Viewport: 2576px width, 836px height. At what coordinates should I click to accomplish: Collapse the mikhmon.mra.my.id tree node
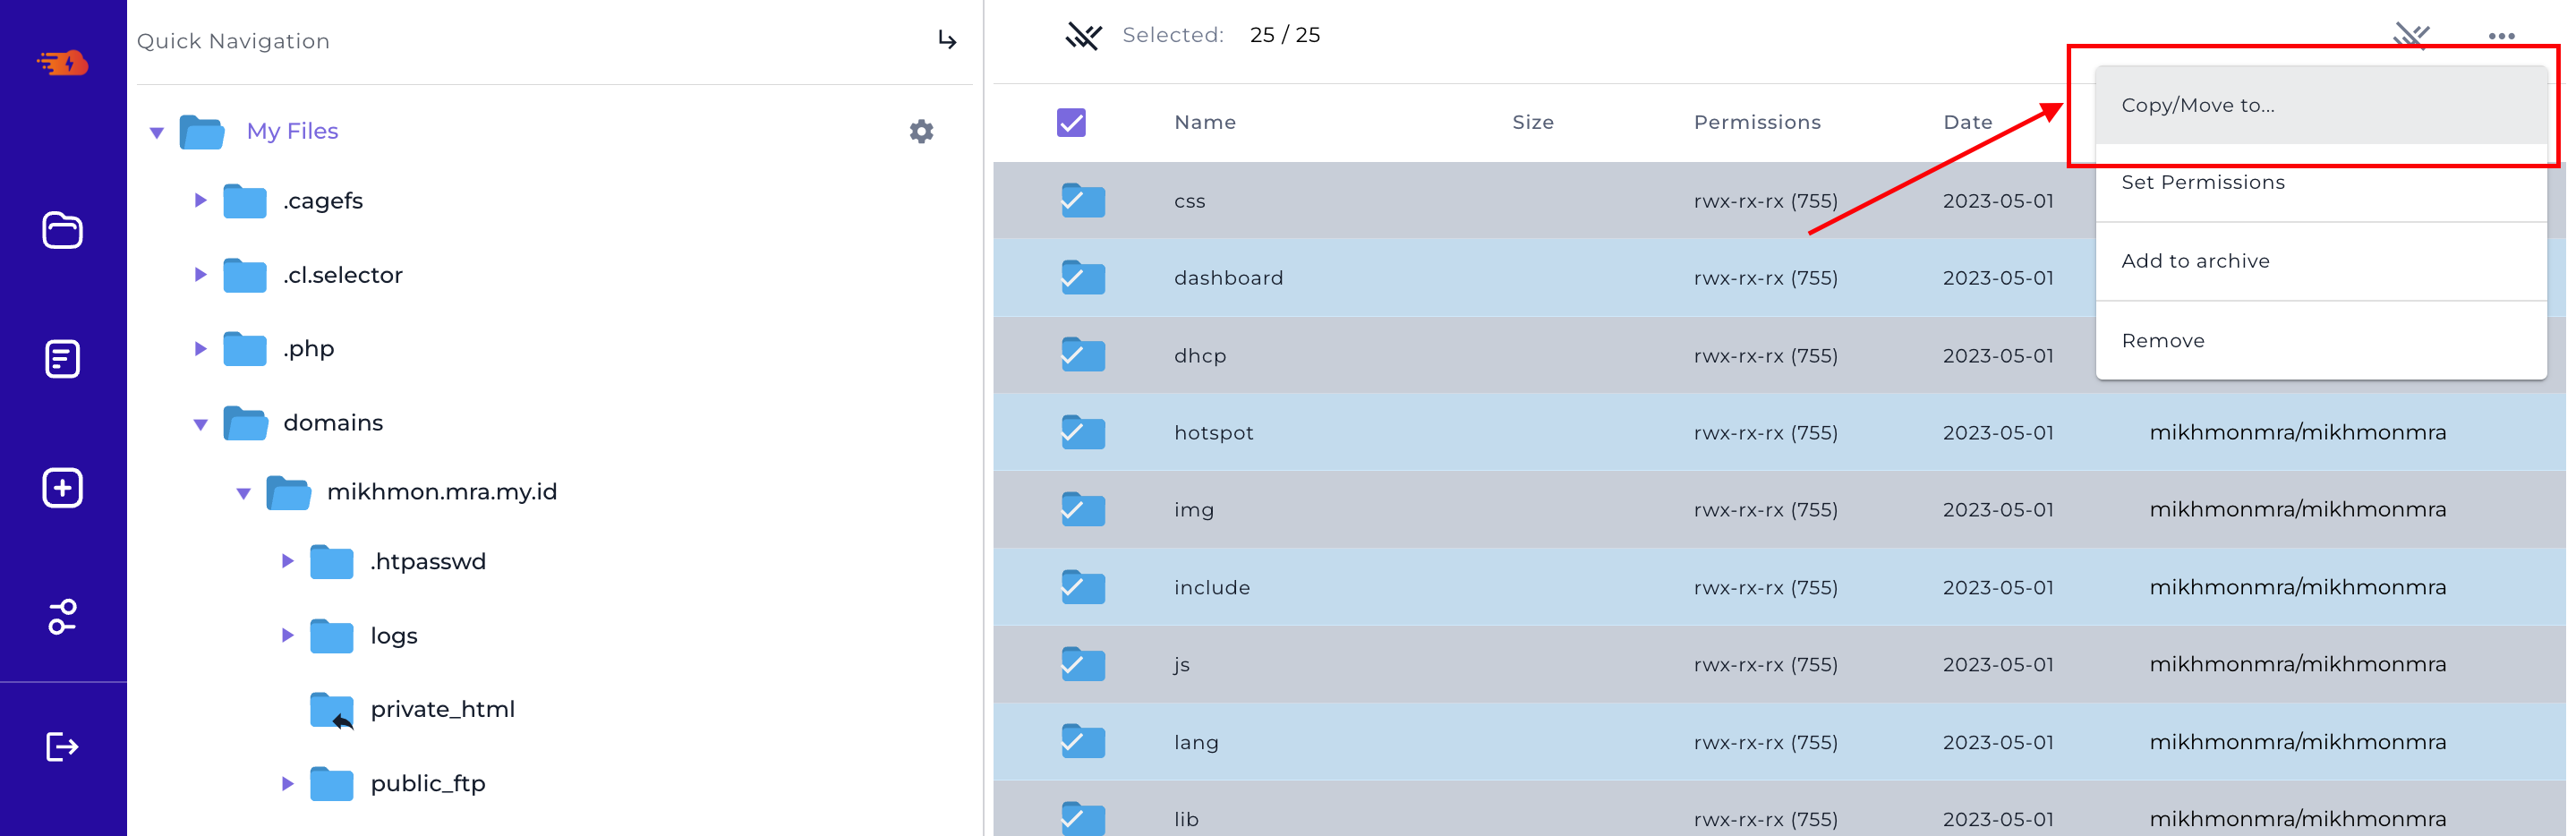243,493
